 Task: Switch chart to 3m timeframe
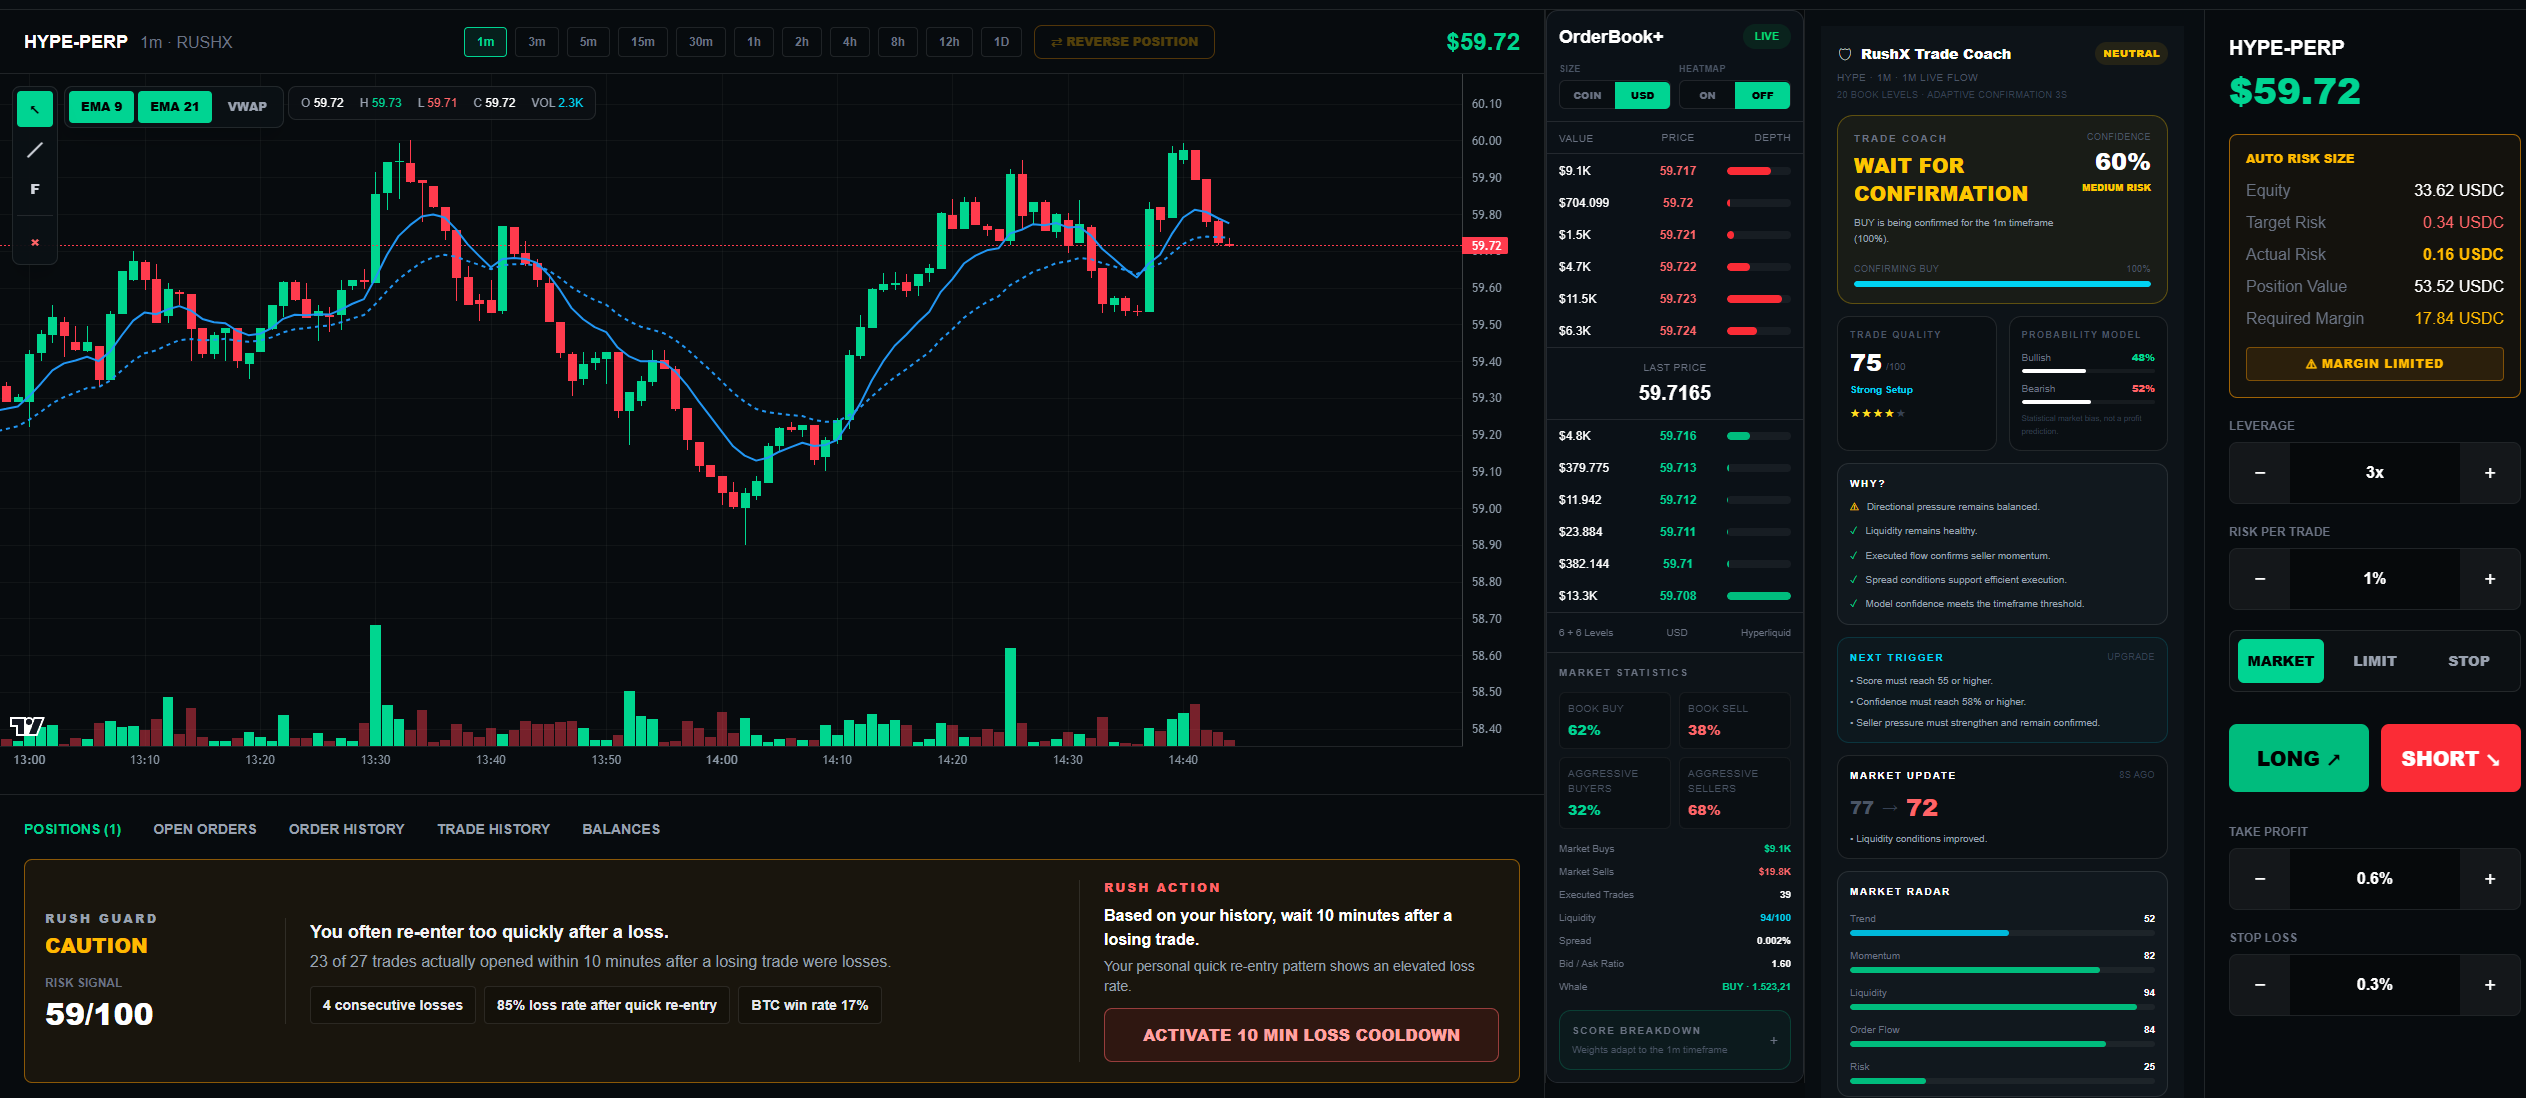coord(537,42)
